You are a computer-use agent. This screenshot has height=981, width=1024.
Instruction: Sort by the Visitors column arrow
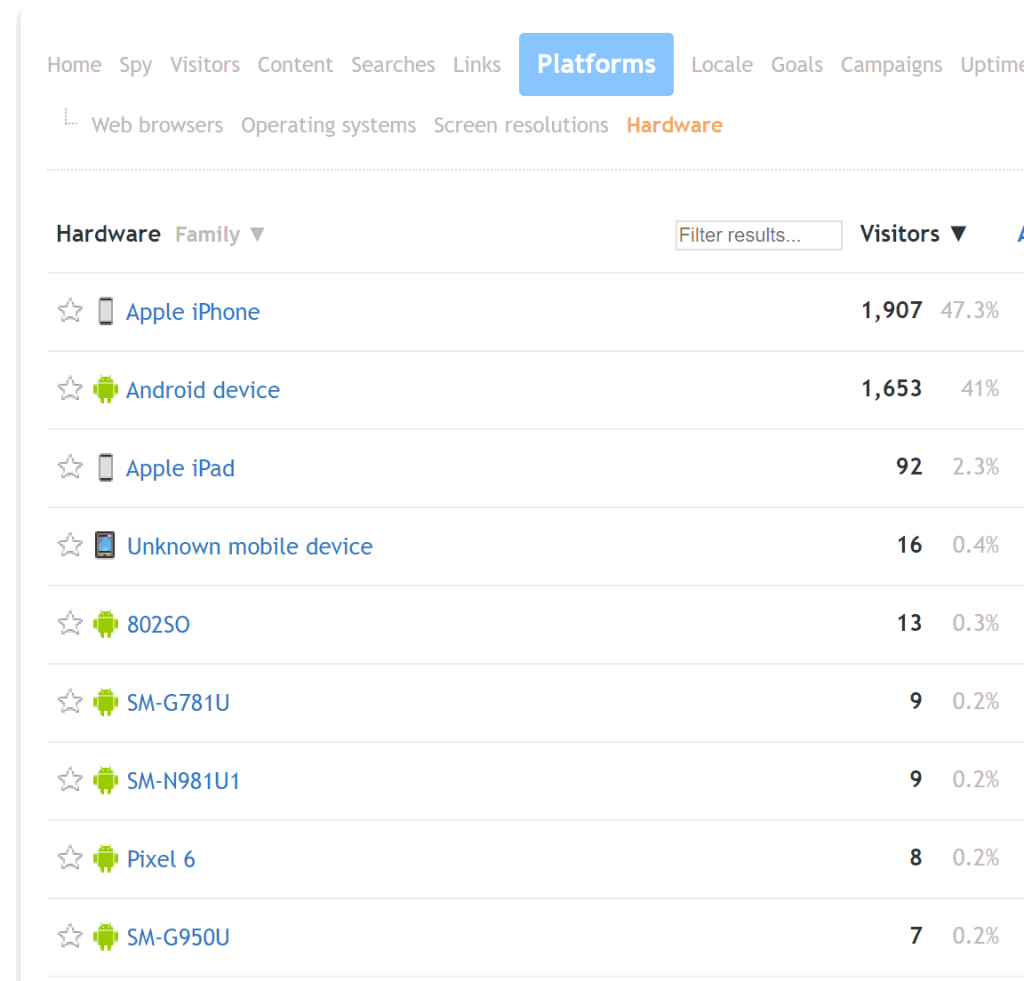958,234
